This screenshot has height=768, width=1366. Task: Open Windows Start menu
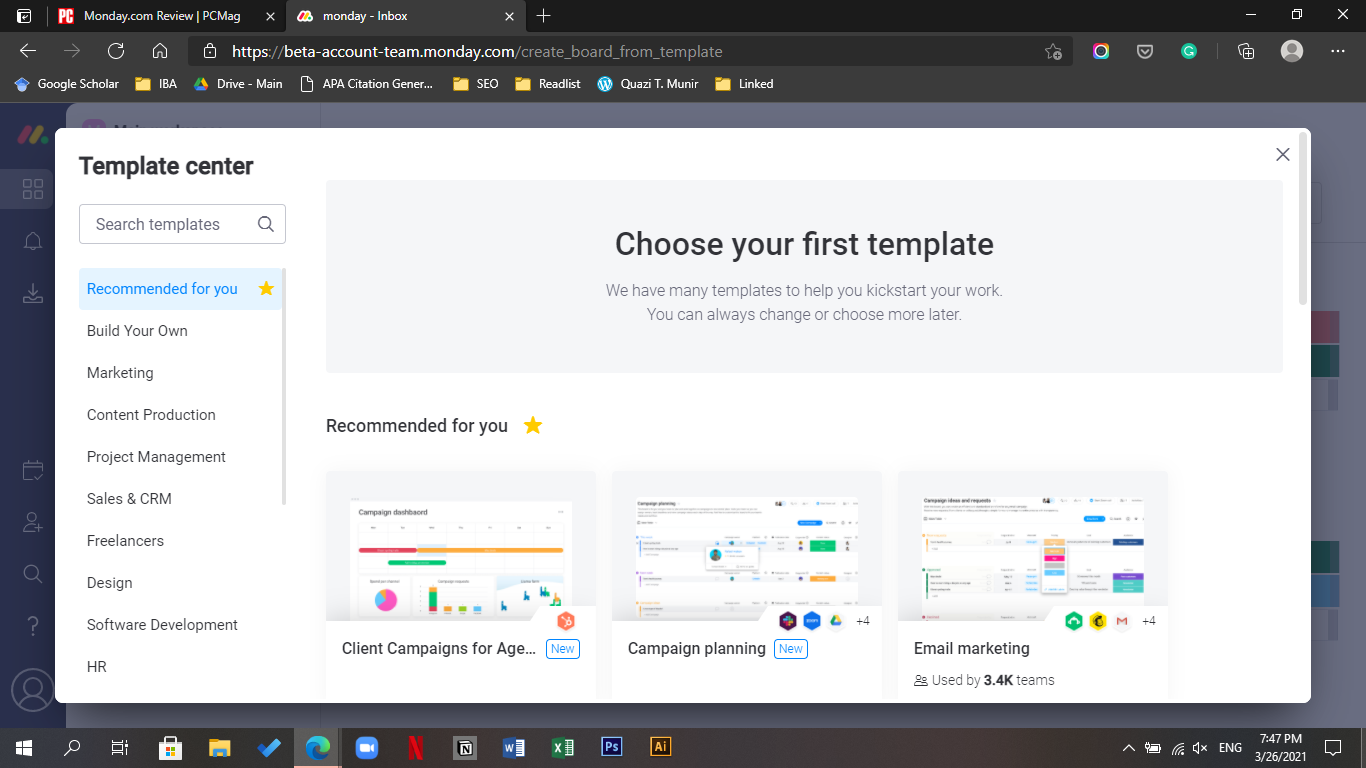point(24,747)
